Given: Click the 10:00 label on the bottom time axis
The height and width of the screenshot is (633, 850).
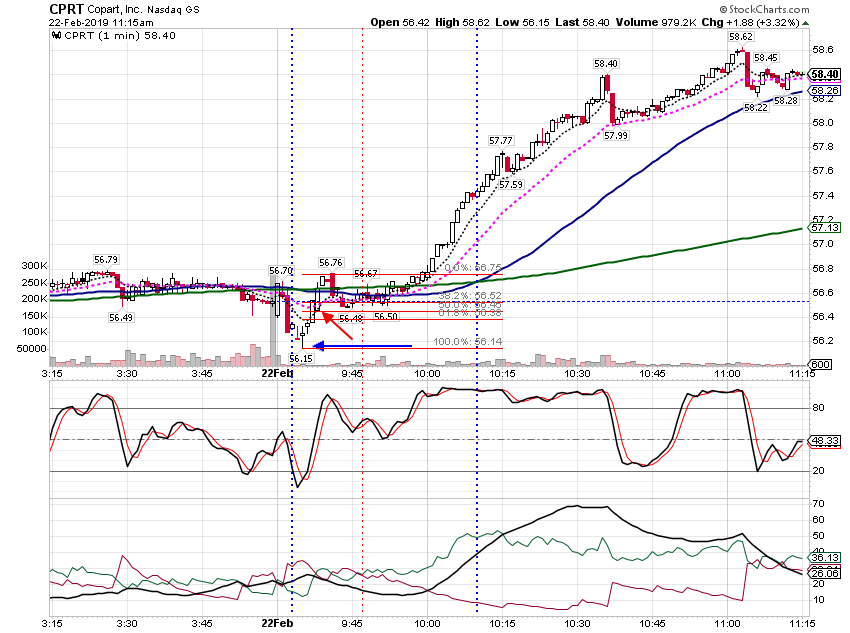Looking at the screenshot, I should pos(427,624).
